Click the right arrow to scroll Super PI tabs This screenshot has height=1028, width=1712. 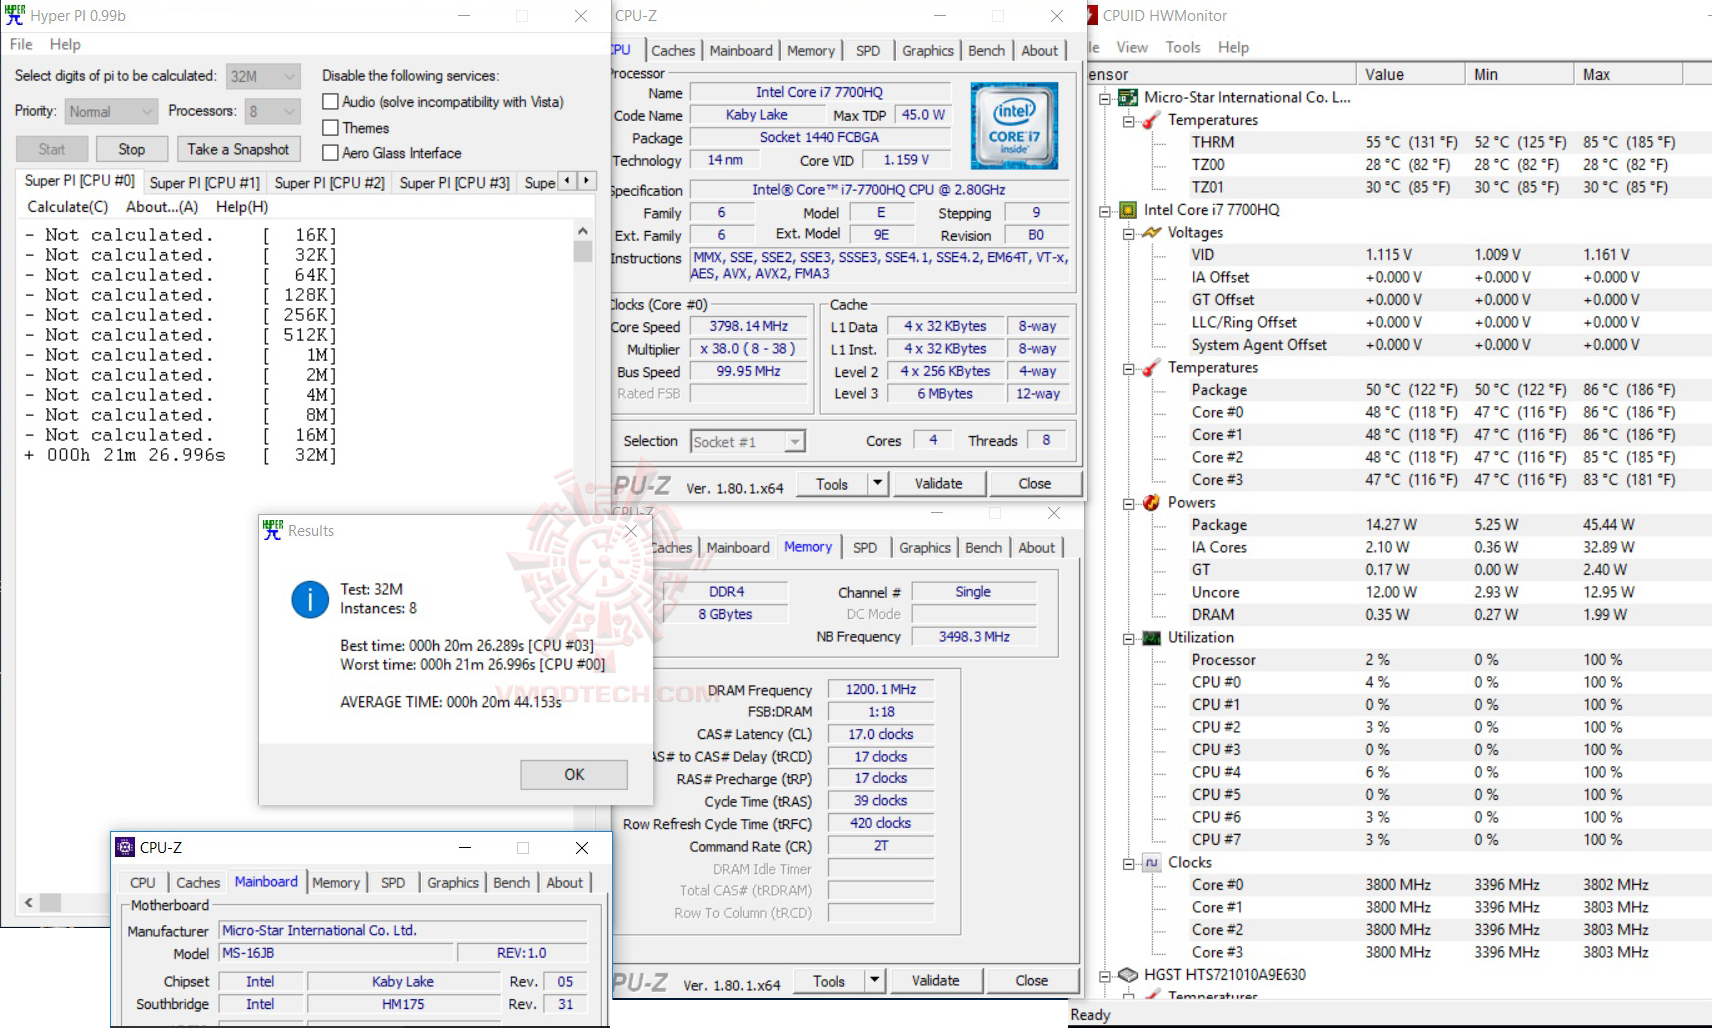coord(586,181)
